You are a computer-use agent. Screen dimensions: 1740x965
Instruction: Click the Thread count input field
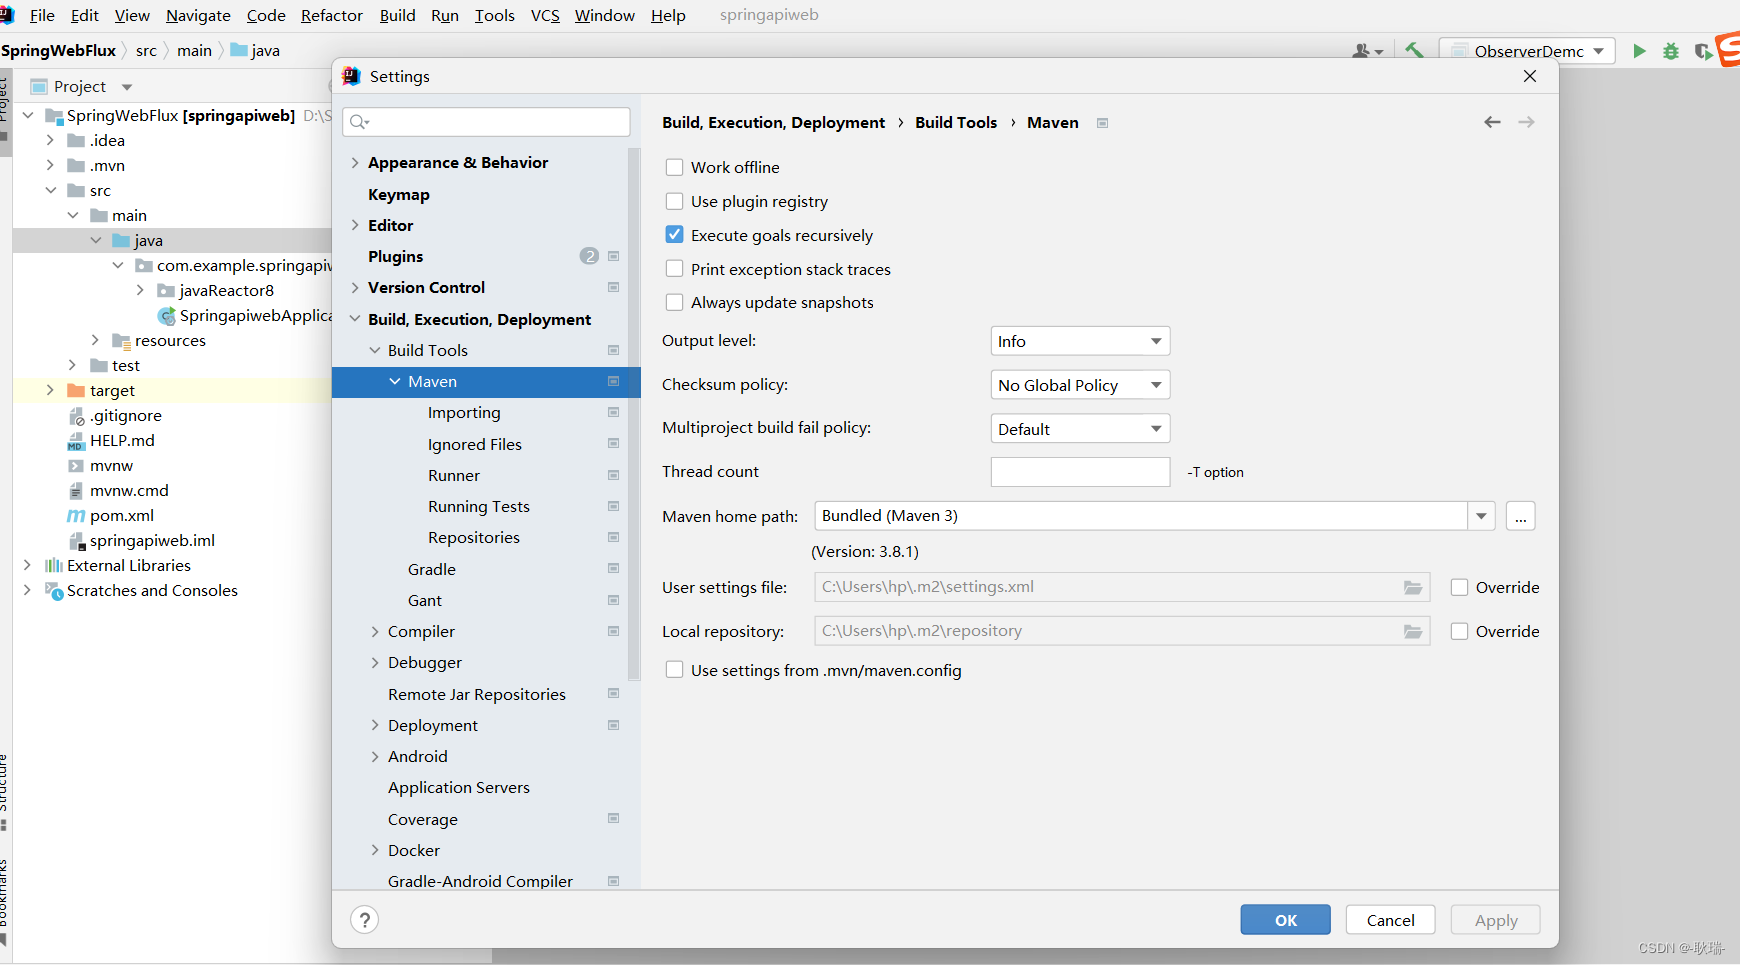1080,472
